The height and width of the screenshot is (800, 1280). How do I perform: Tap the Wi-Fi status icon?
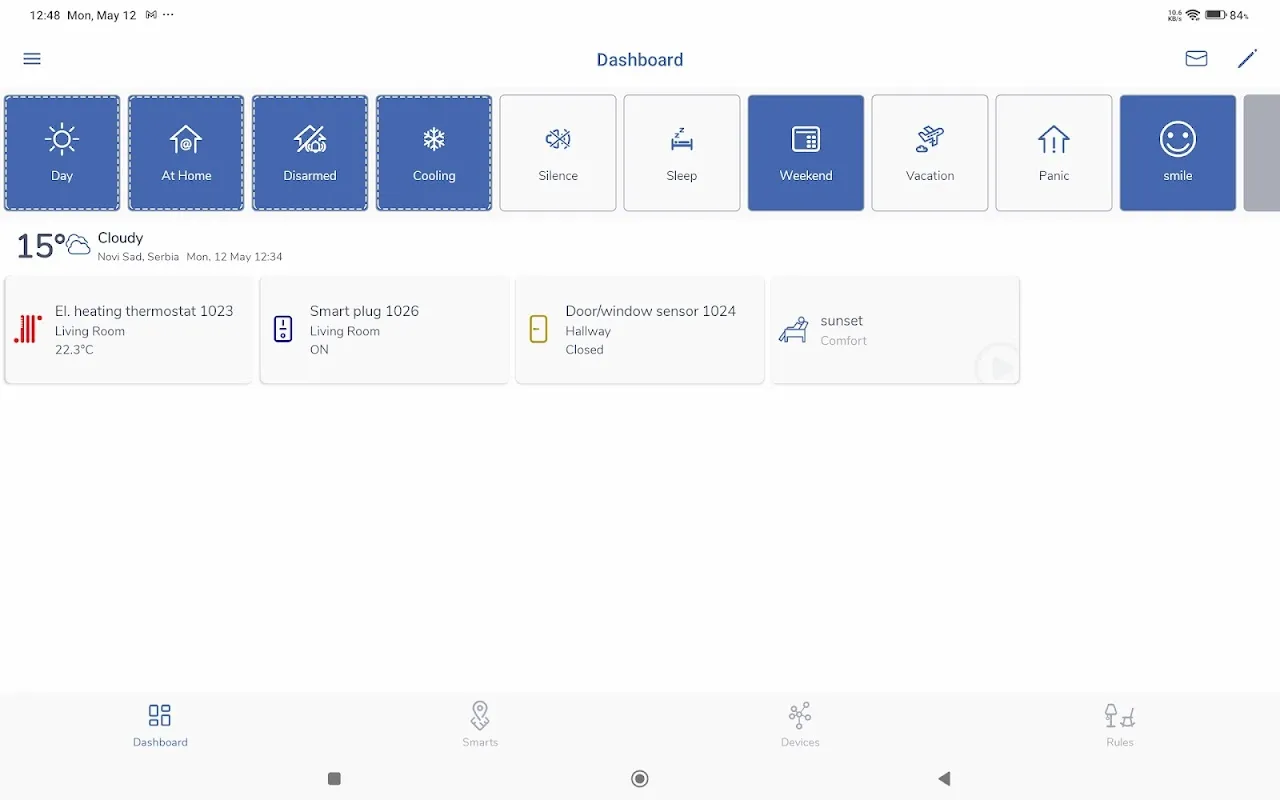coord(1193,15)
